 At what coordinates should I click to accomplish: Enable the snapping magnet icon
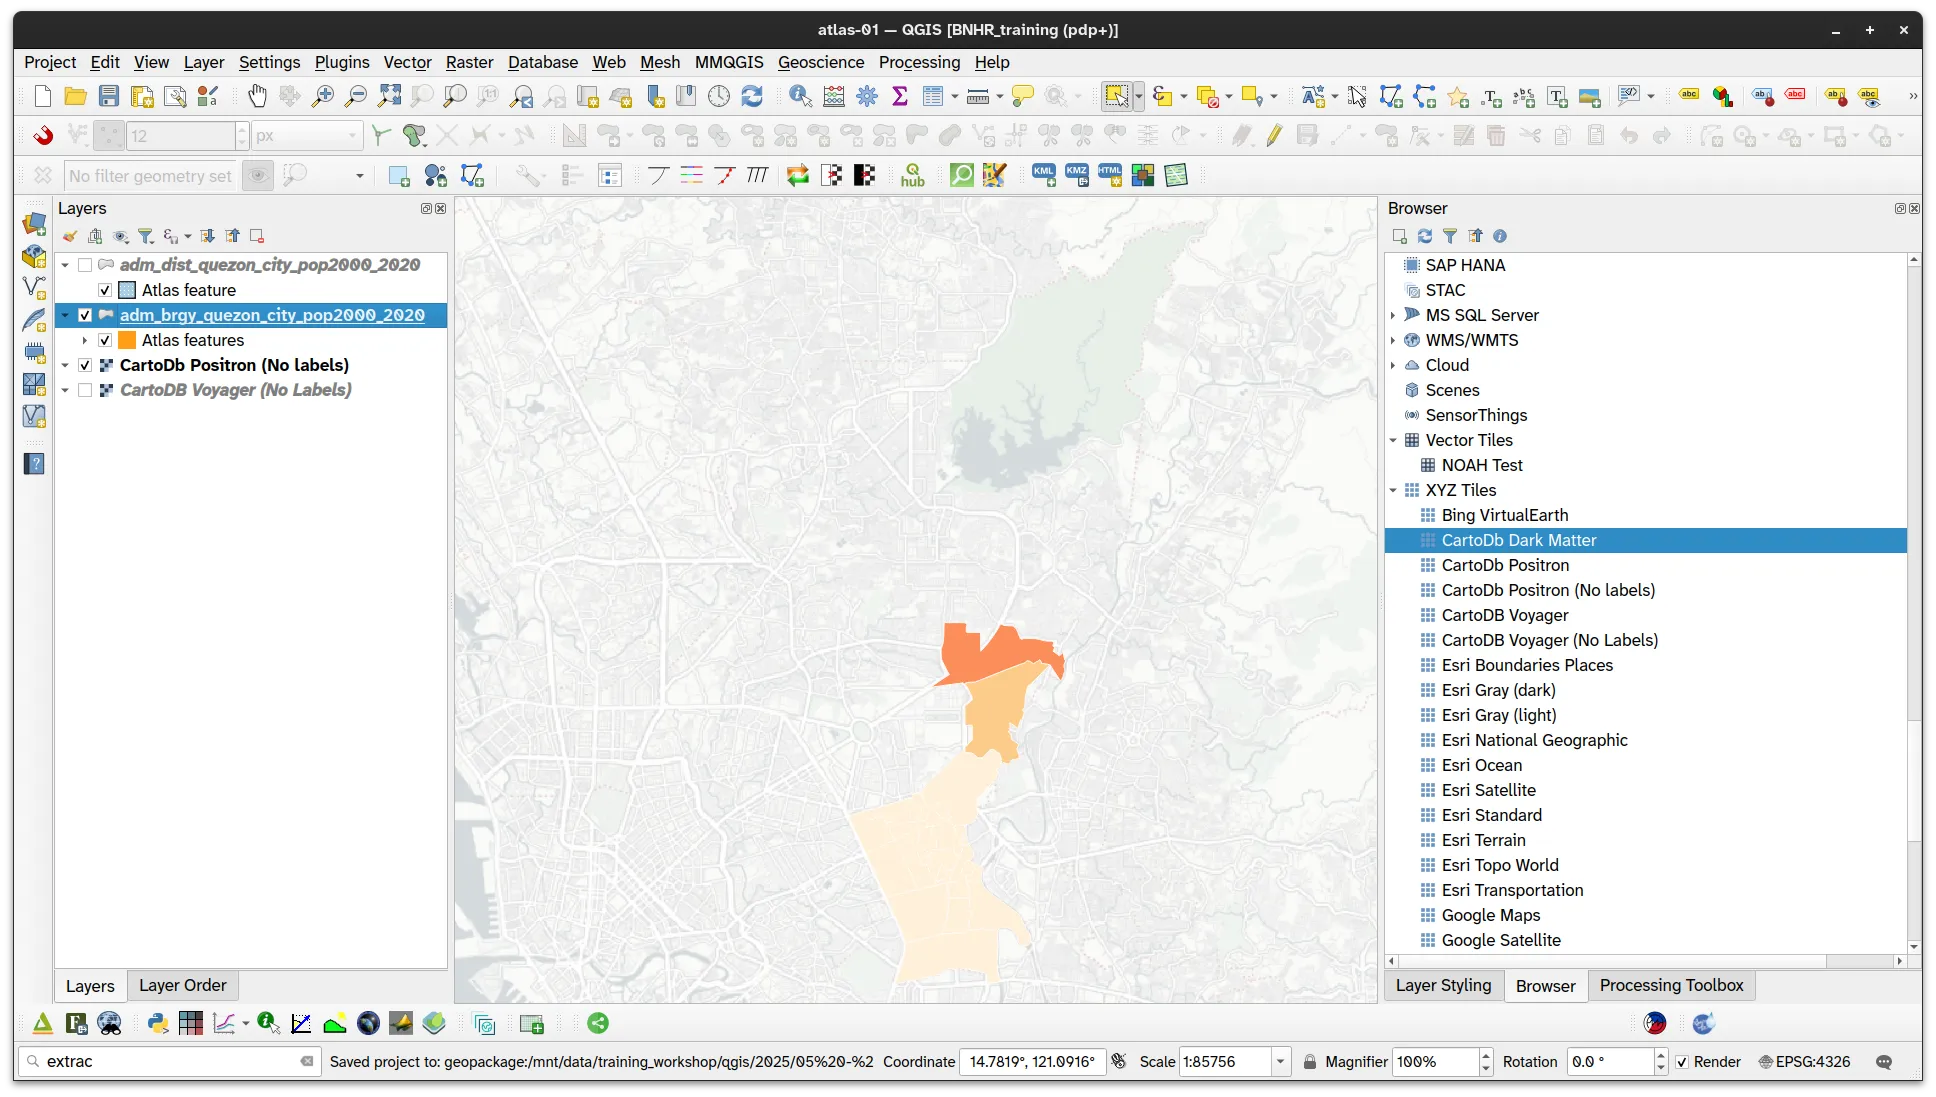pos(43,135)
